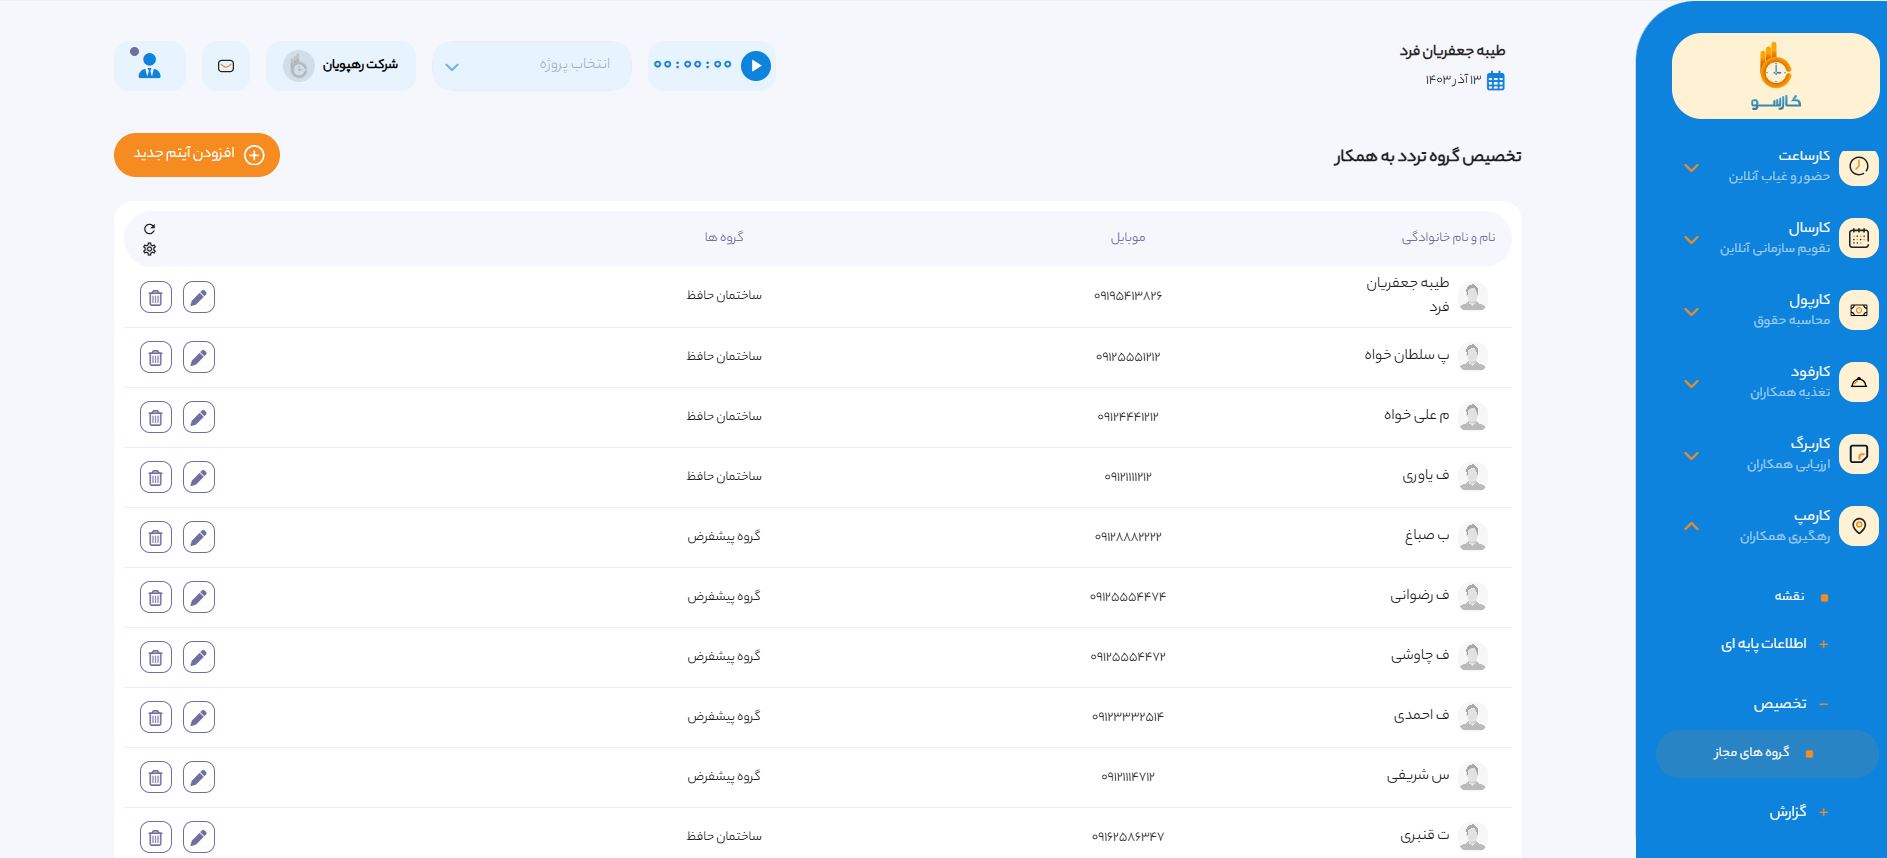The height and width of the screenshot is (858, 1887).
Task: Expand the کارپول sidebar section
Action: click(1691, 311)
